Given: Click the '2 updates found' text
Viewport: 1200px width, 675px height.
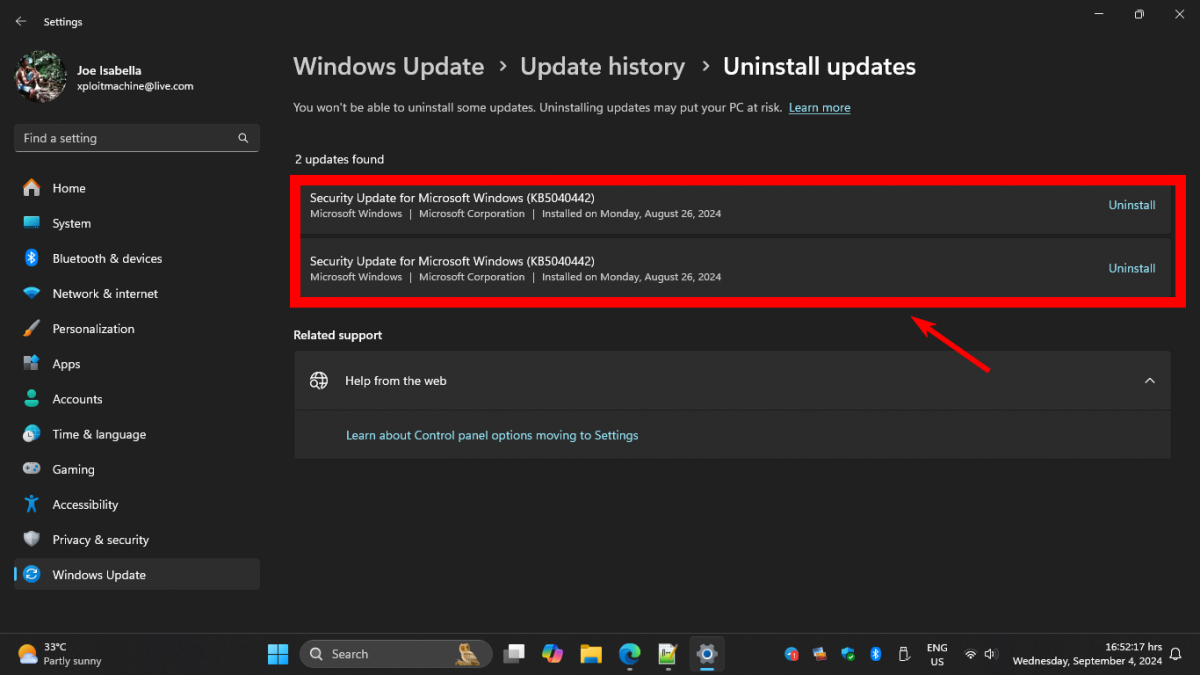Looking at the screenshot, I should pos(339,159).
